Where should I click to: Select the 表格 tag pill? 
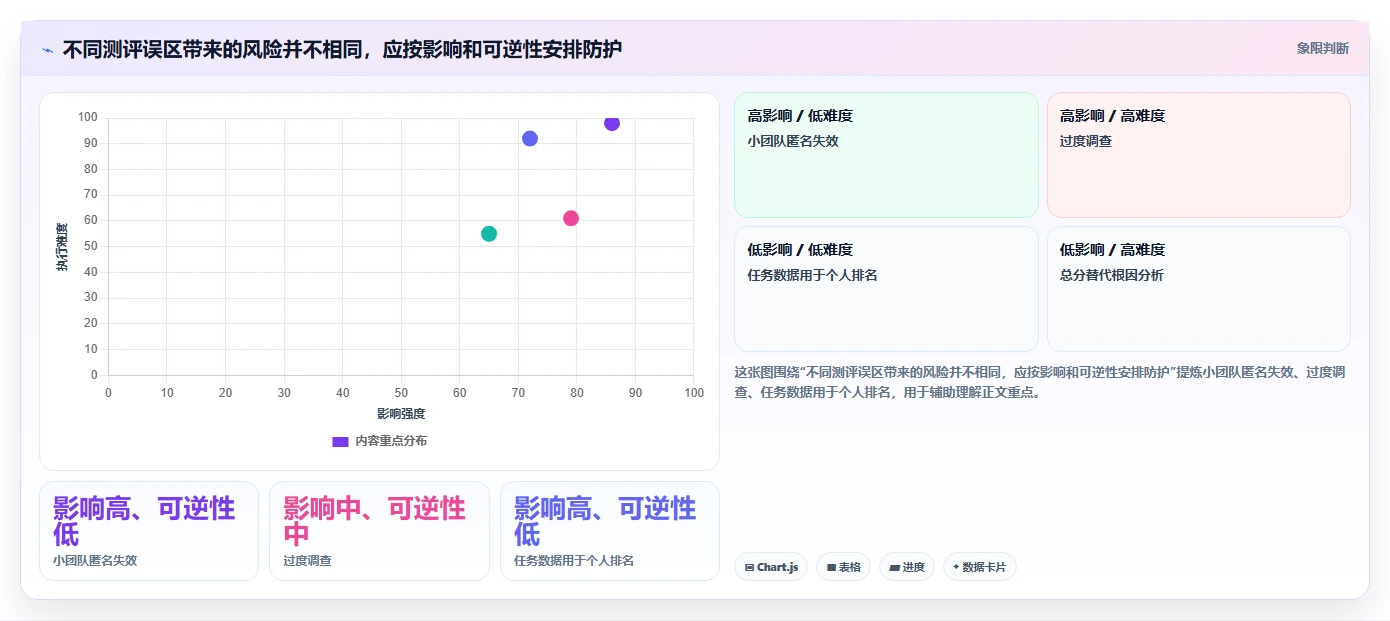pos(844,567)
